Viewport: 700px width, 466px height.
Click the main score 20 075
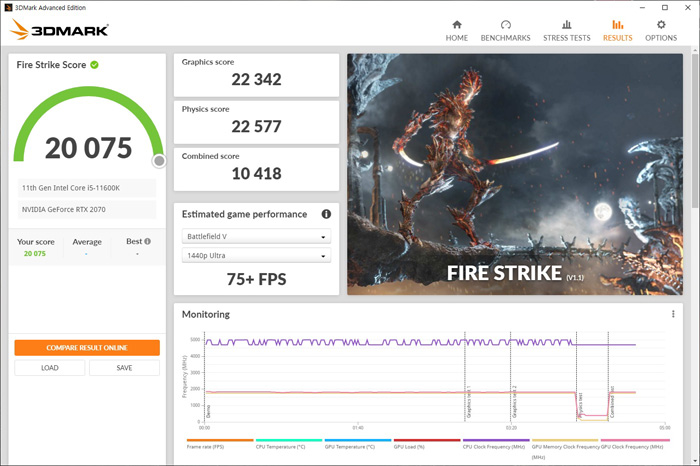click(x=88, y=148)
